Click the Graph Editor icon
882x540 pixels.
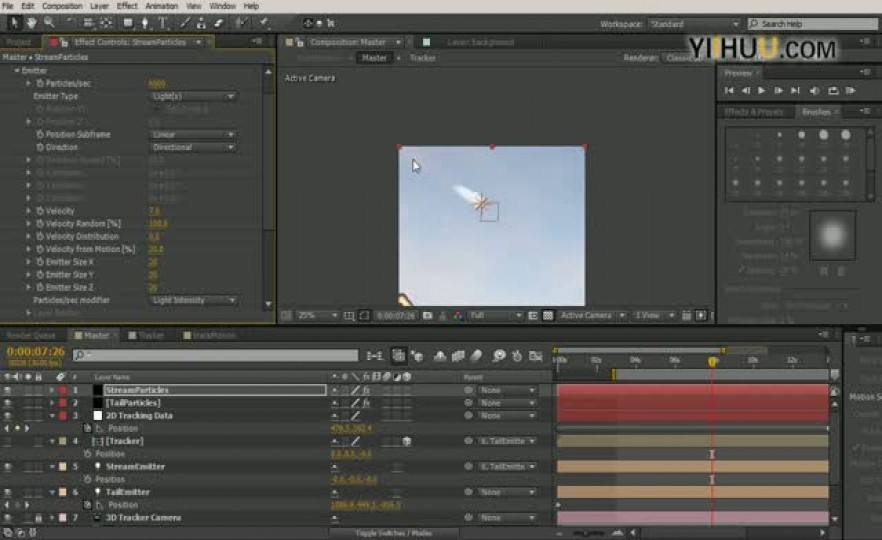click(x=536, y=356)
